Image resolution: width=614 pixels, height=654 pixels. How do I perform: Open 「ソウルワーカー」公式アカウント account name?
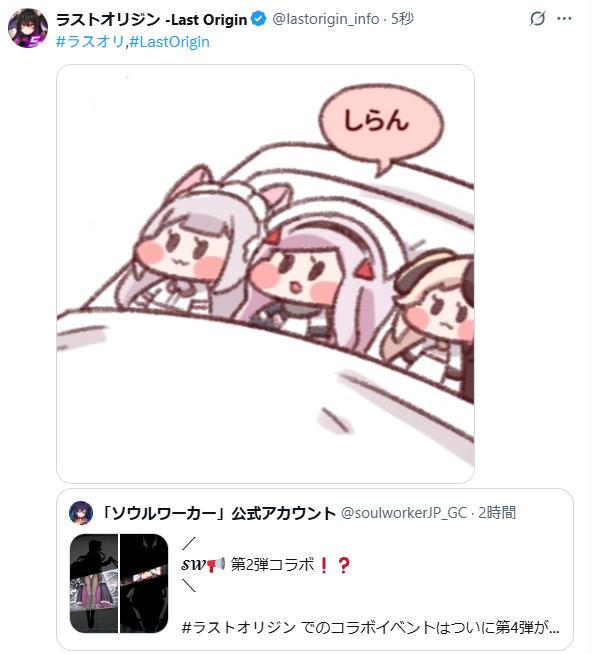point(219,513)
